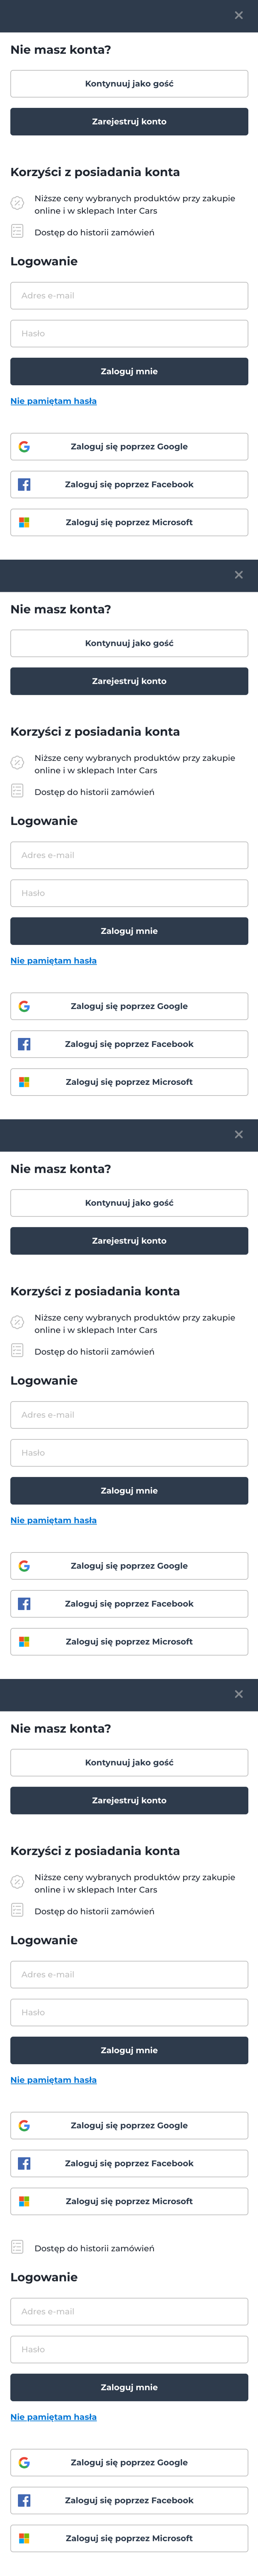Click the discount percent icon in the topmost panel

17,203
